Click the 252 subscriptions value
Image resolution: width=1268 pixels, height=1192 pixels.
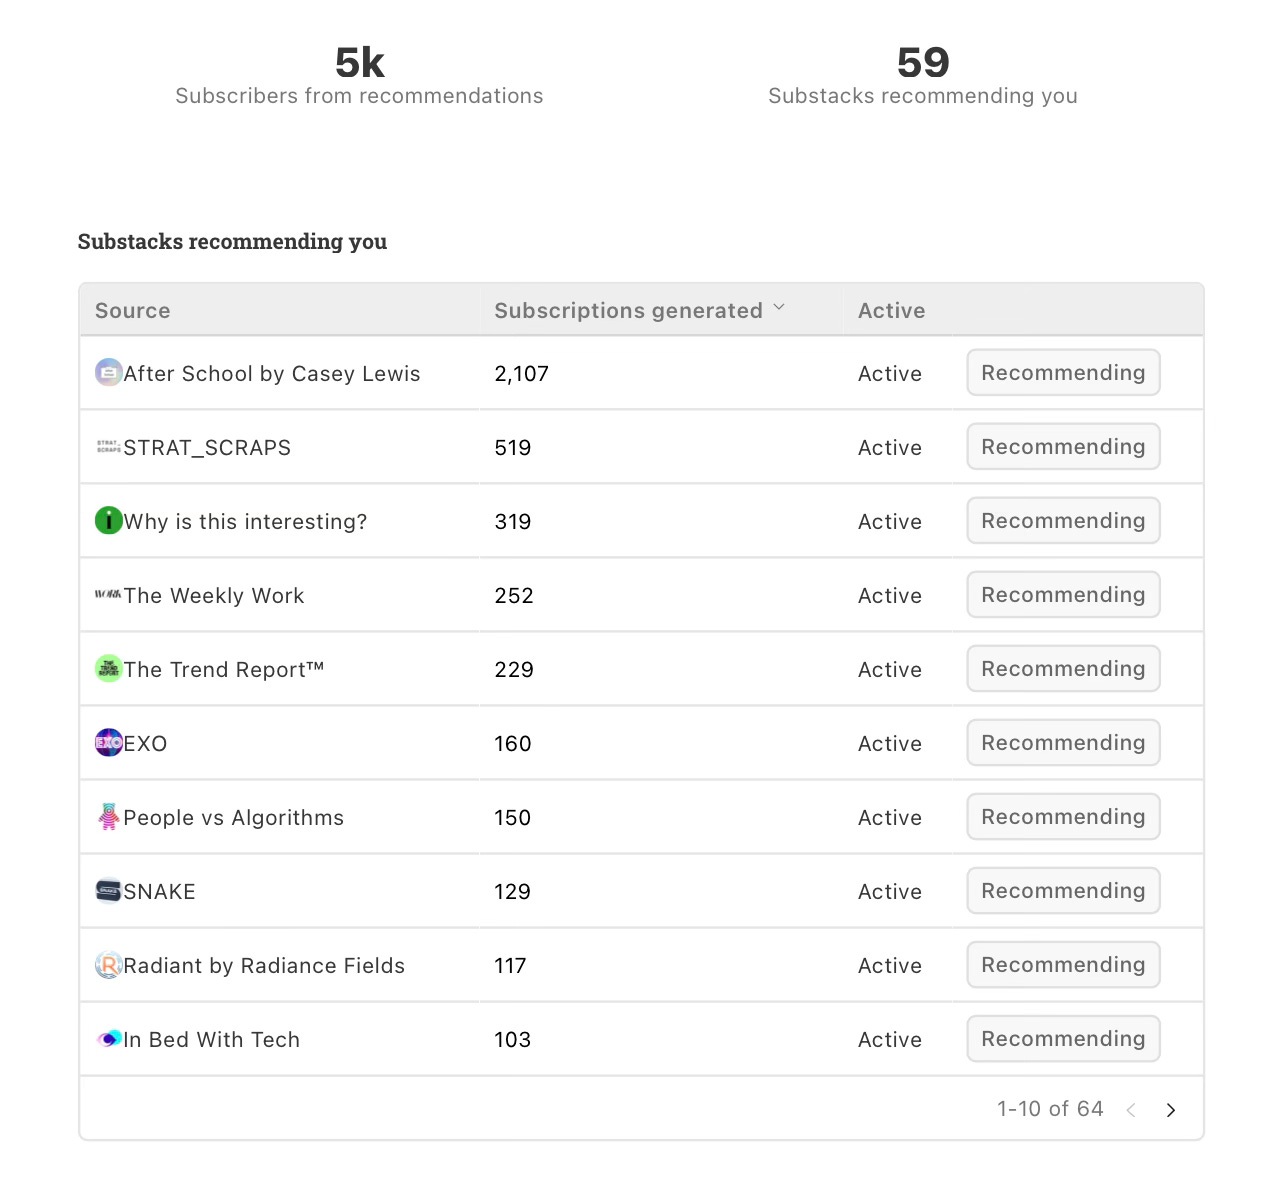click(x=514, y=596)
